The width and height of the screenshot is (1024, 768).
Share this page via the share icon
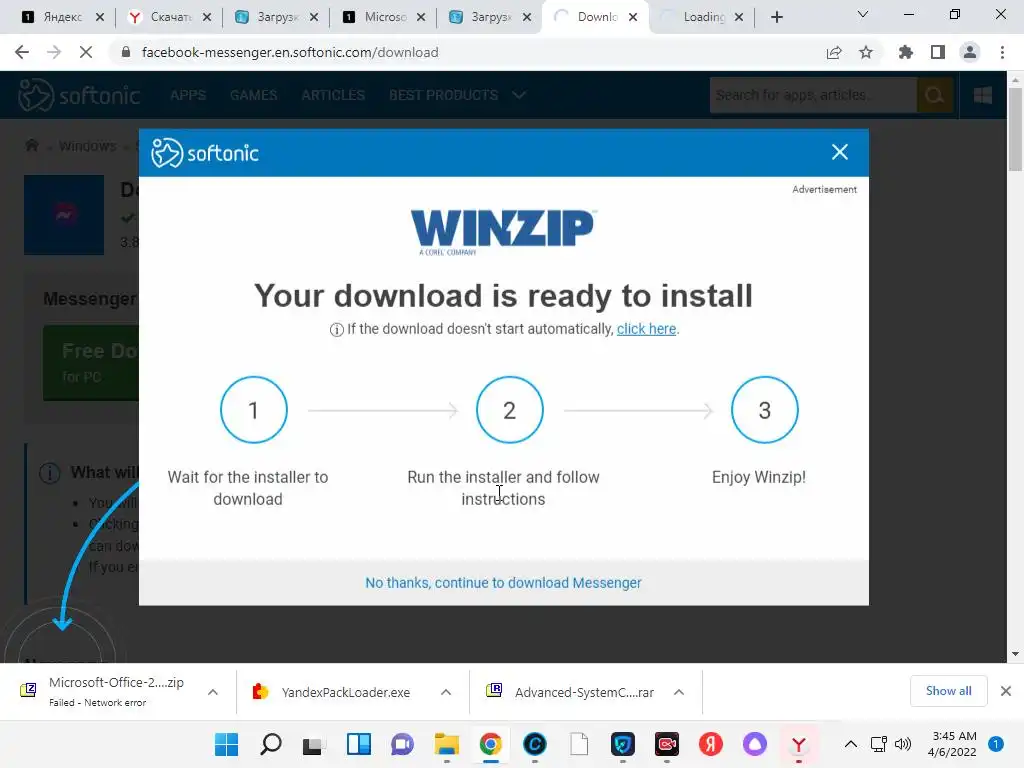834,52
